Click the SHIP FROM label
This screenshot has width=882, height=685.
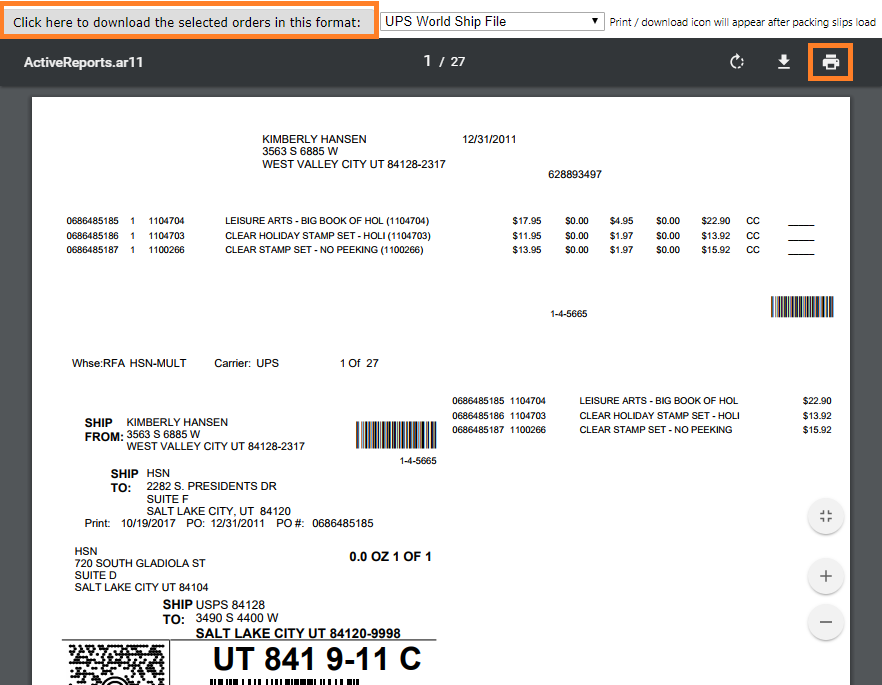(x=104, y=430)
